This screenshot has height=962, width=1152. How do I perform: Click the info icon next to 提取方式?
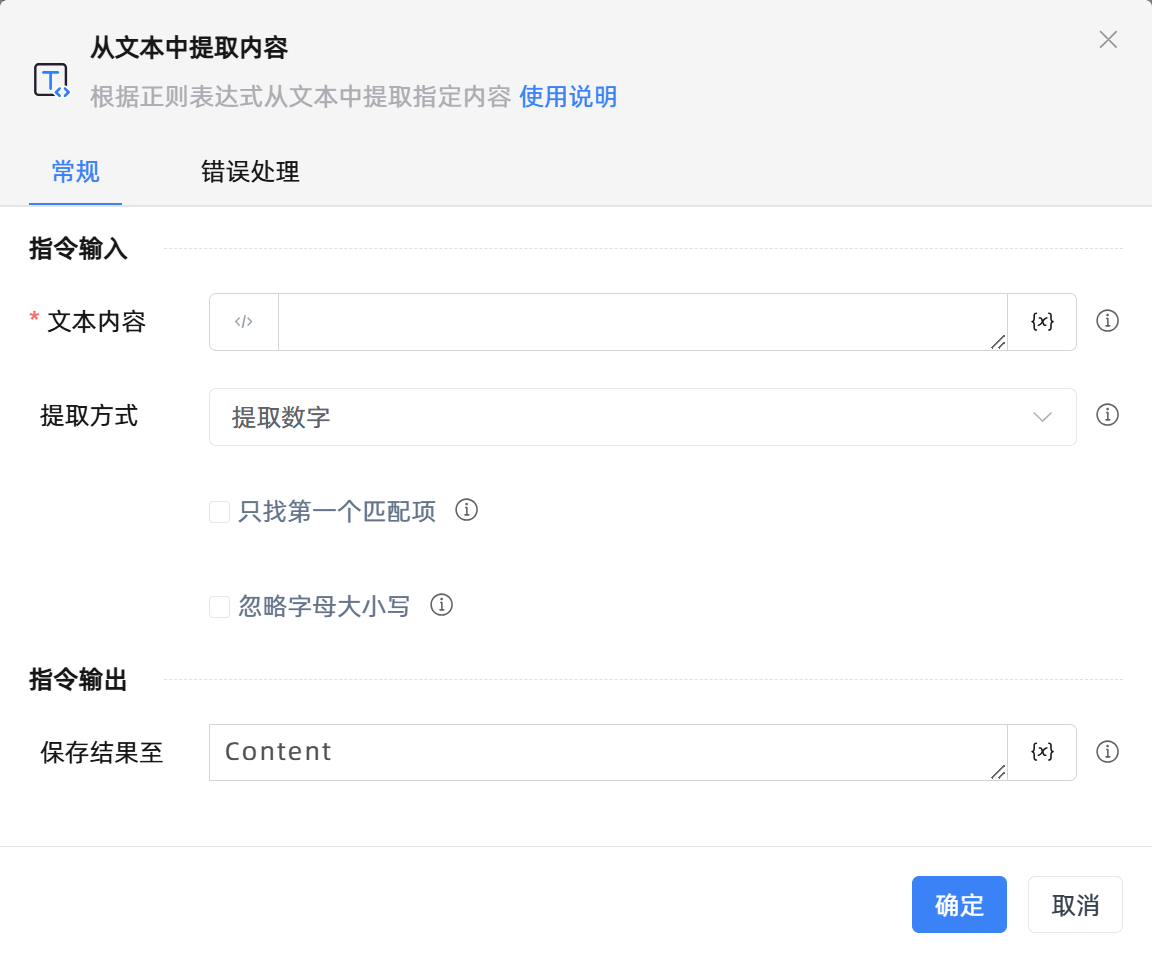click(1107, 415)
